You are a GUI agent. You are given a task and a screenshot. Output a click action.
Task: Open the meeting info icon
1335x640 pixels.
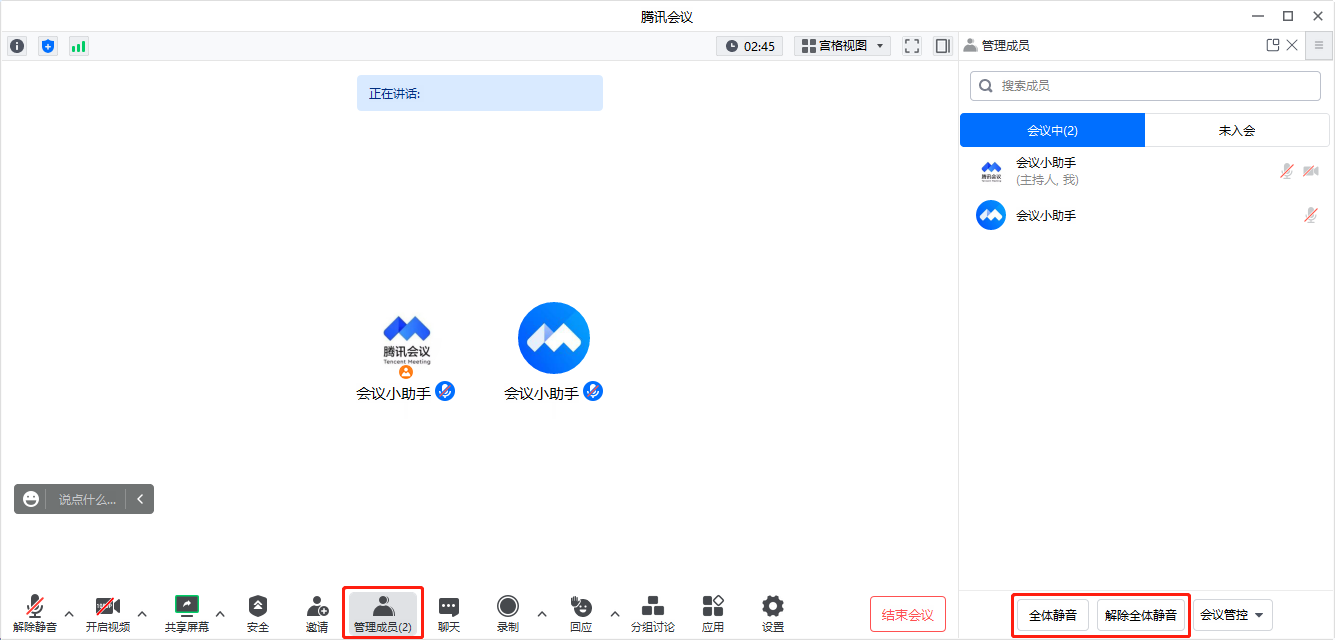(17, 46)
